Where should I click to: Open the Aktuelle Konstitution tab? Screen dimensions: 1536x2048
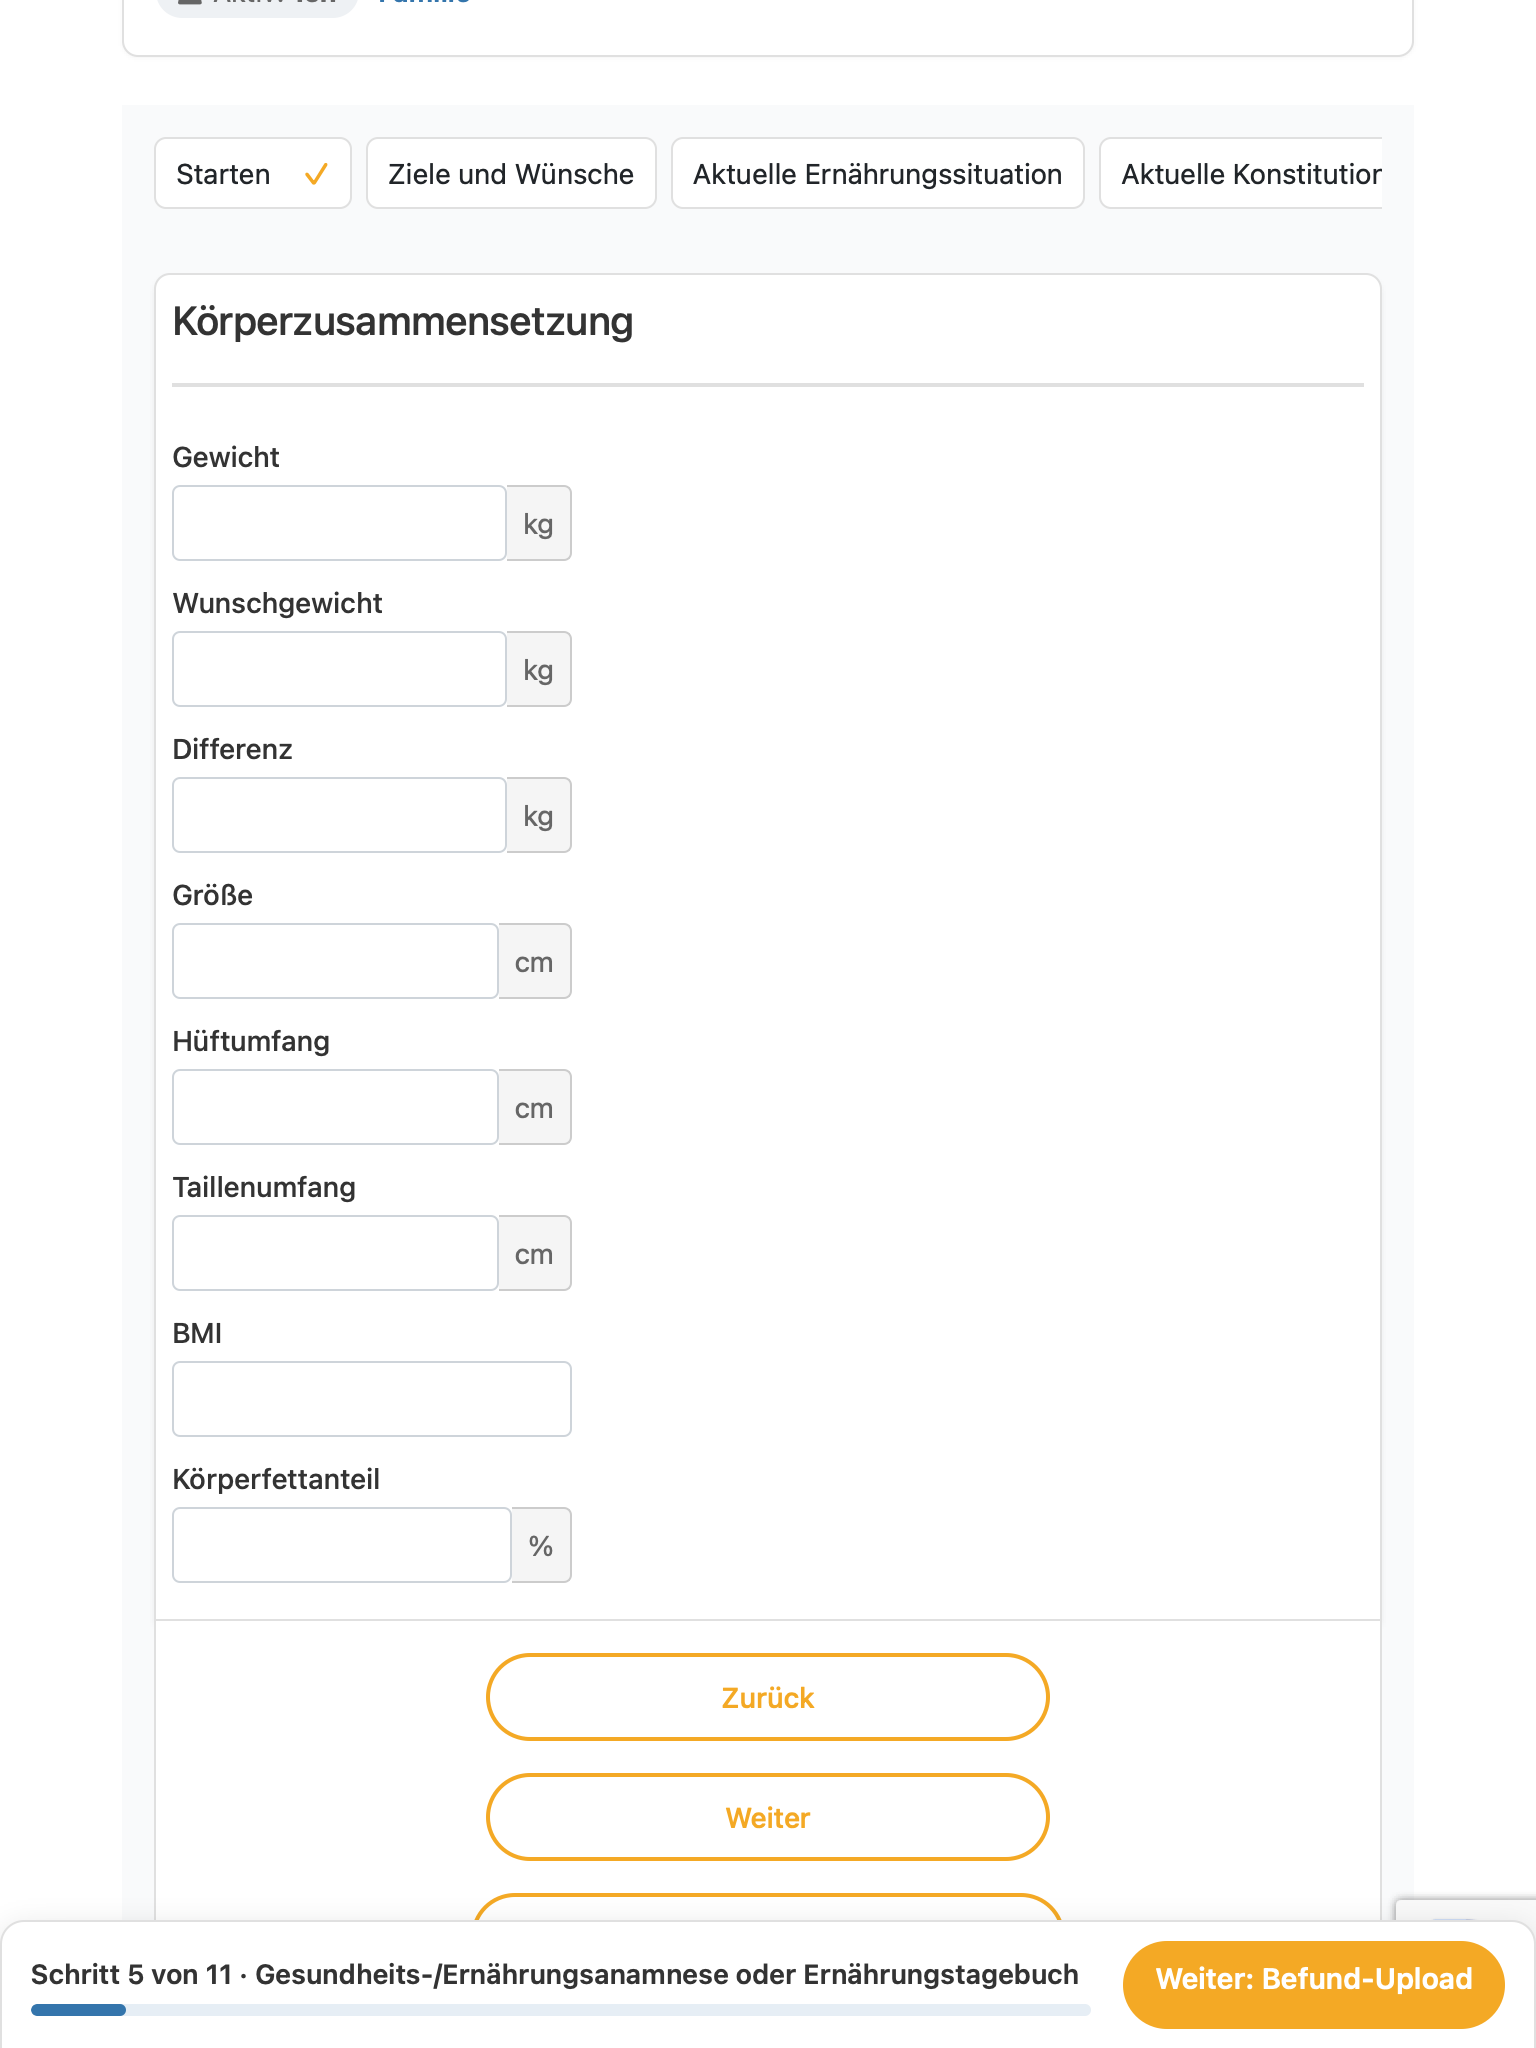[x=1241, y=174]
